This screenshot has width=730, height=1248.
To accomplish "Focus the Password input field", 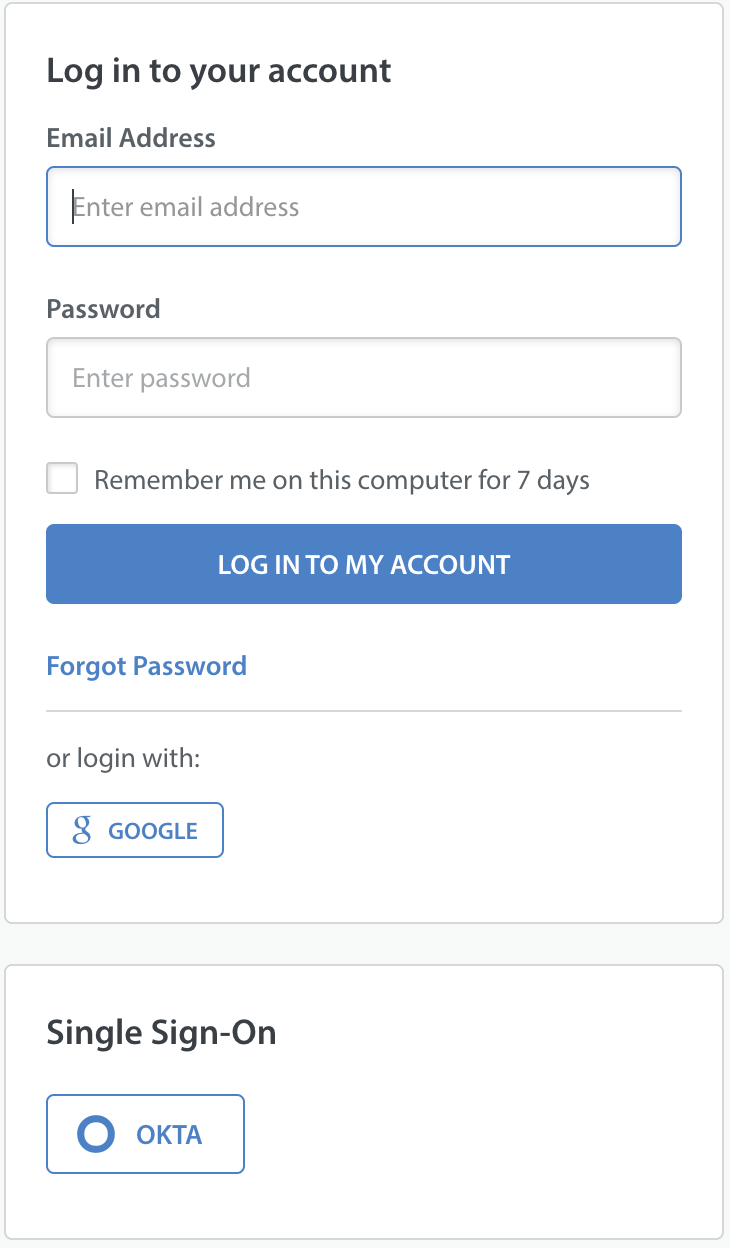I will click(364, 377).
